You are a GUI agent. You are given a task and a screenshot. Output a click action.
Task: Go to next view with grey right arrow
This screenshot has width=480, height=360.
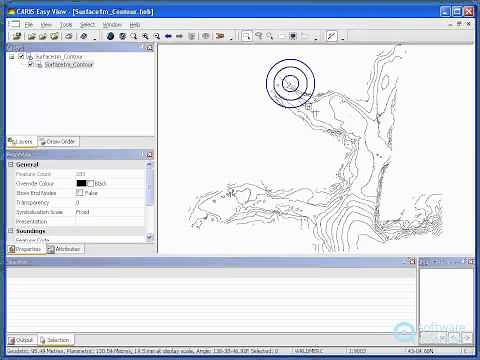tap(179, 36)
